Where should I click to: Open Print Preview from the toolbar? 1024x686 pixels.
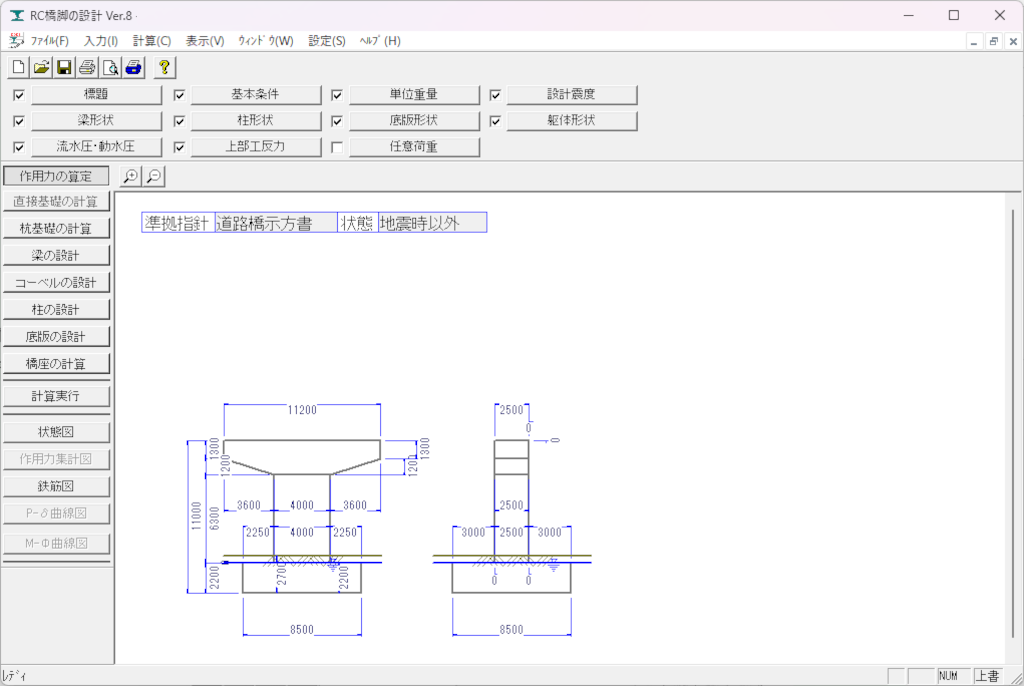tap(110, 68)
